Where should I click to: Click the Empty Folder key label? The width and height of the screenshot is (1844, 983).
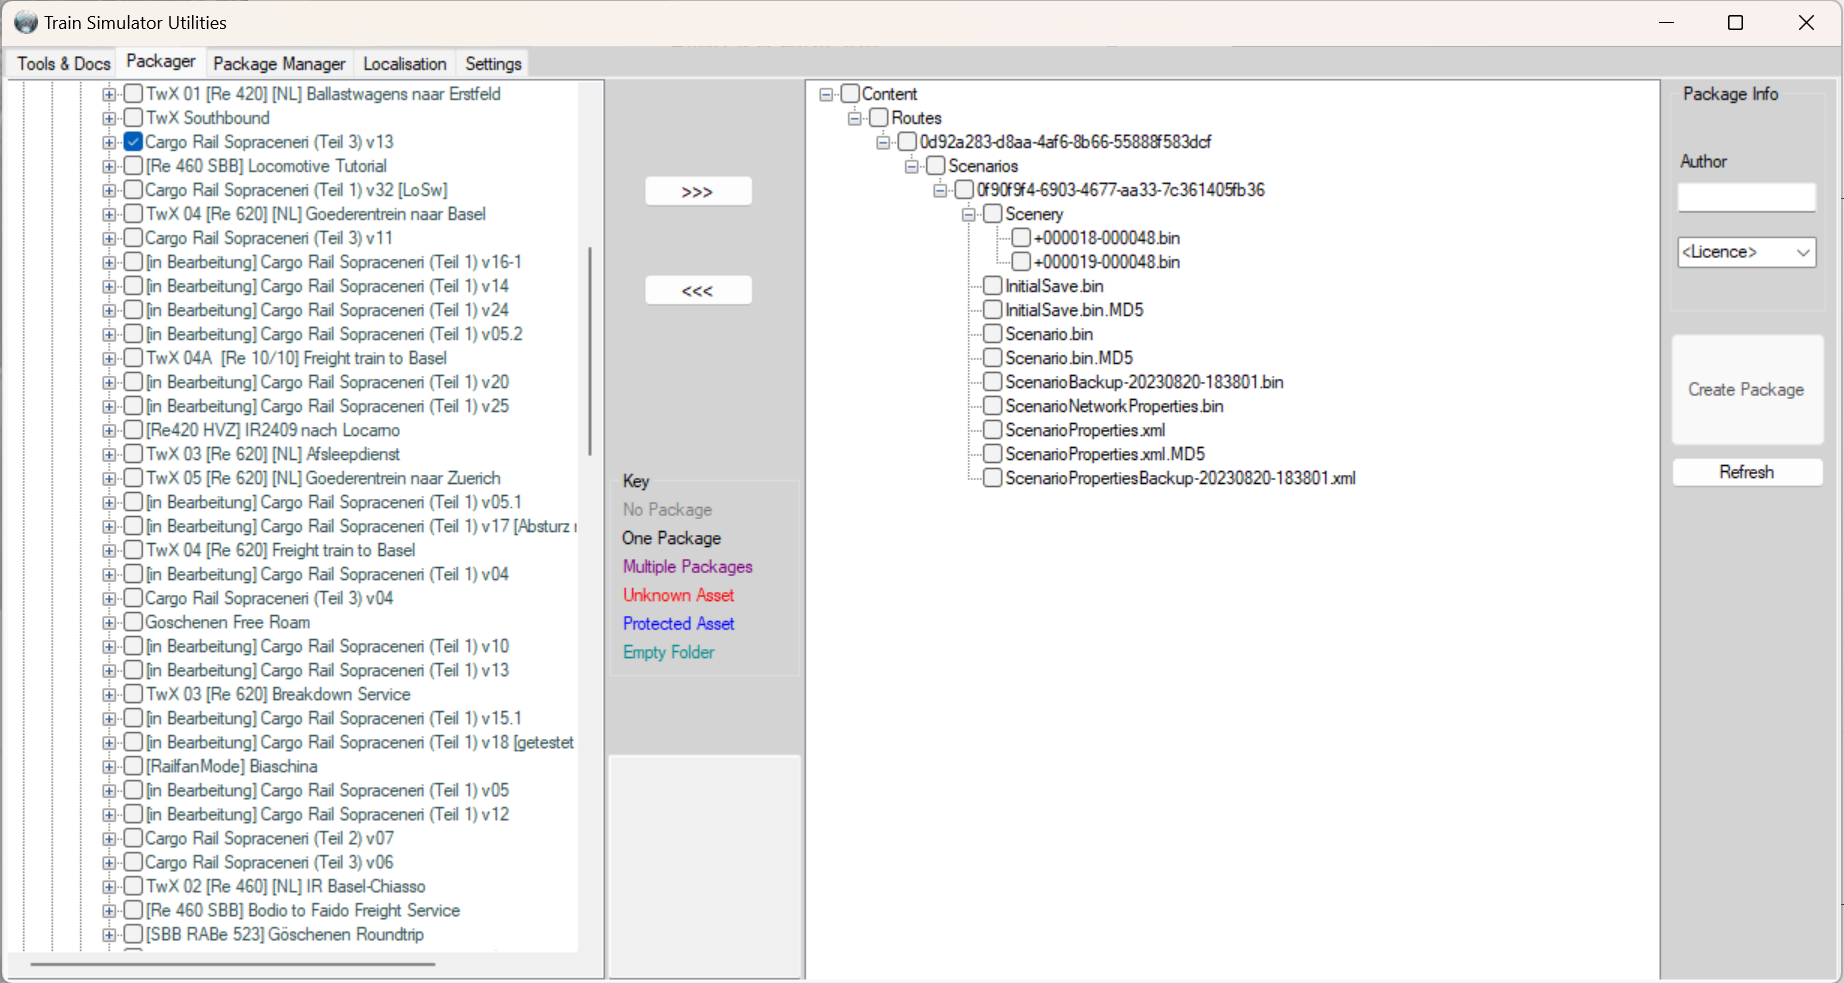point(669,652)
